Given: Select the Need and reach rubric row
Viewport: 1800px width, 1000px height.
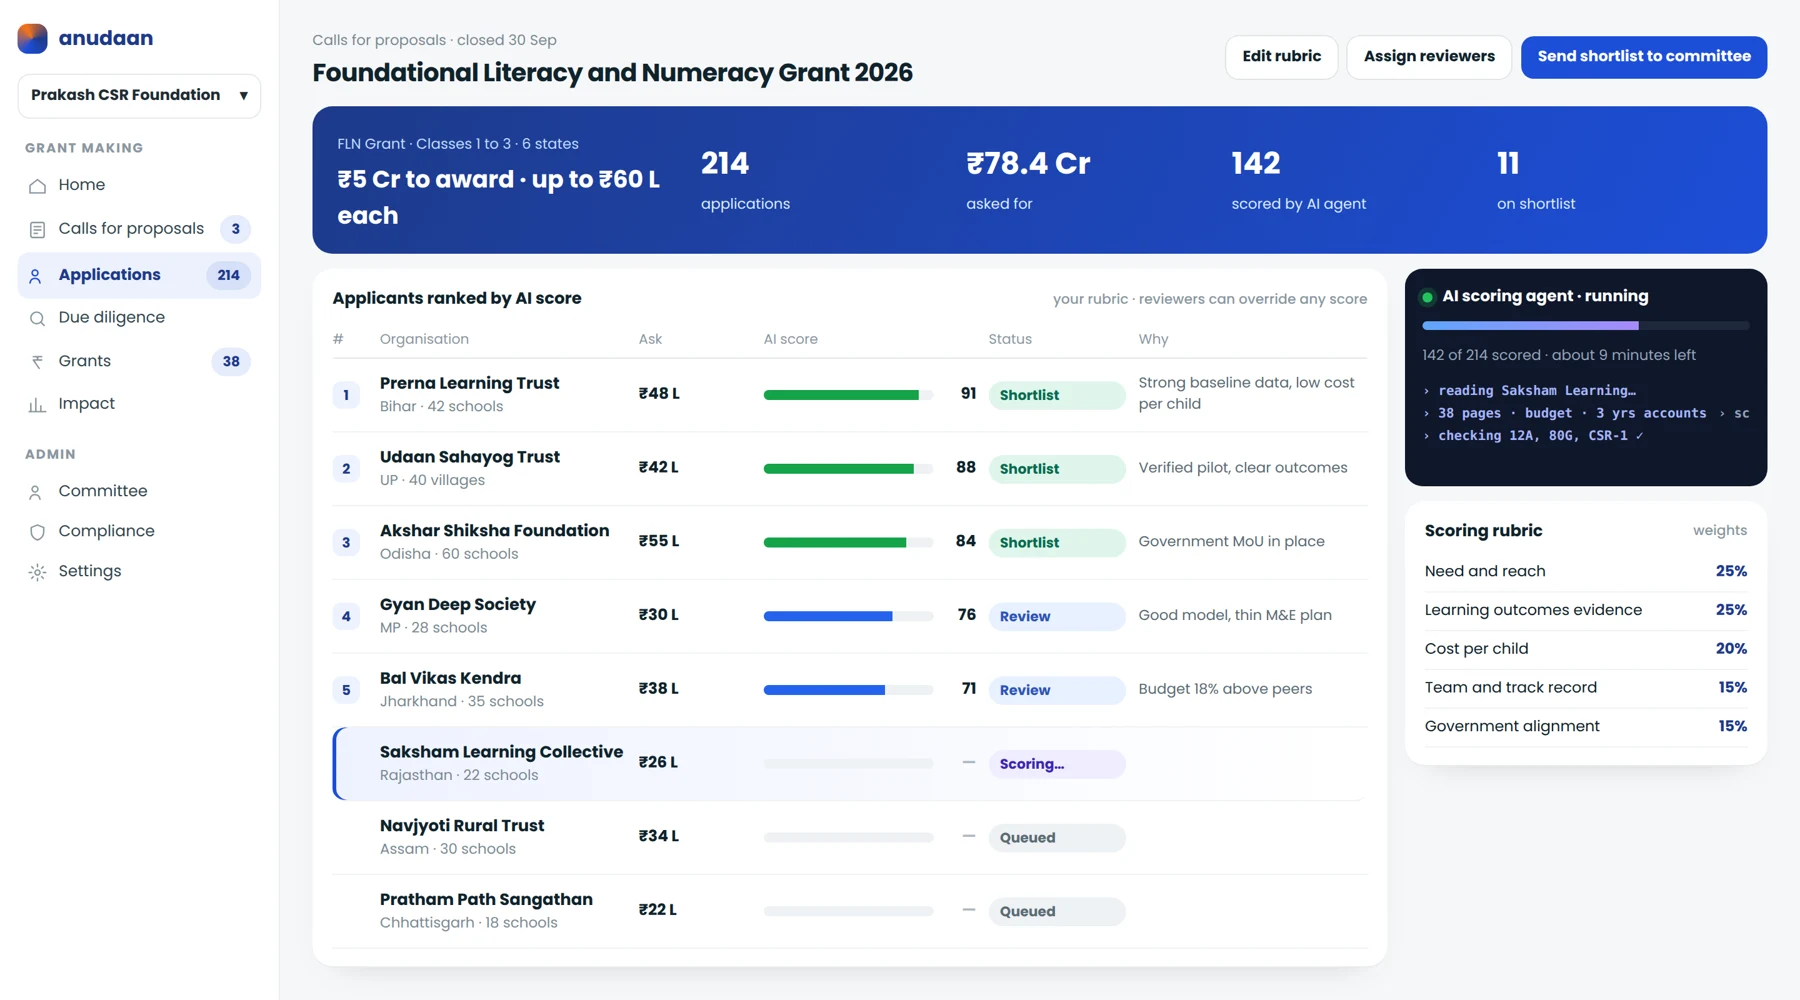Looking at the screenshot, I should coord(1586,571).
